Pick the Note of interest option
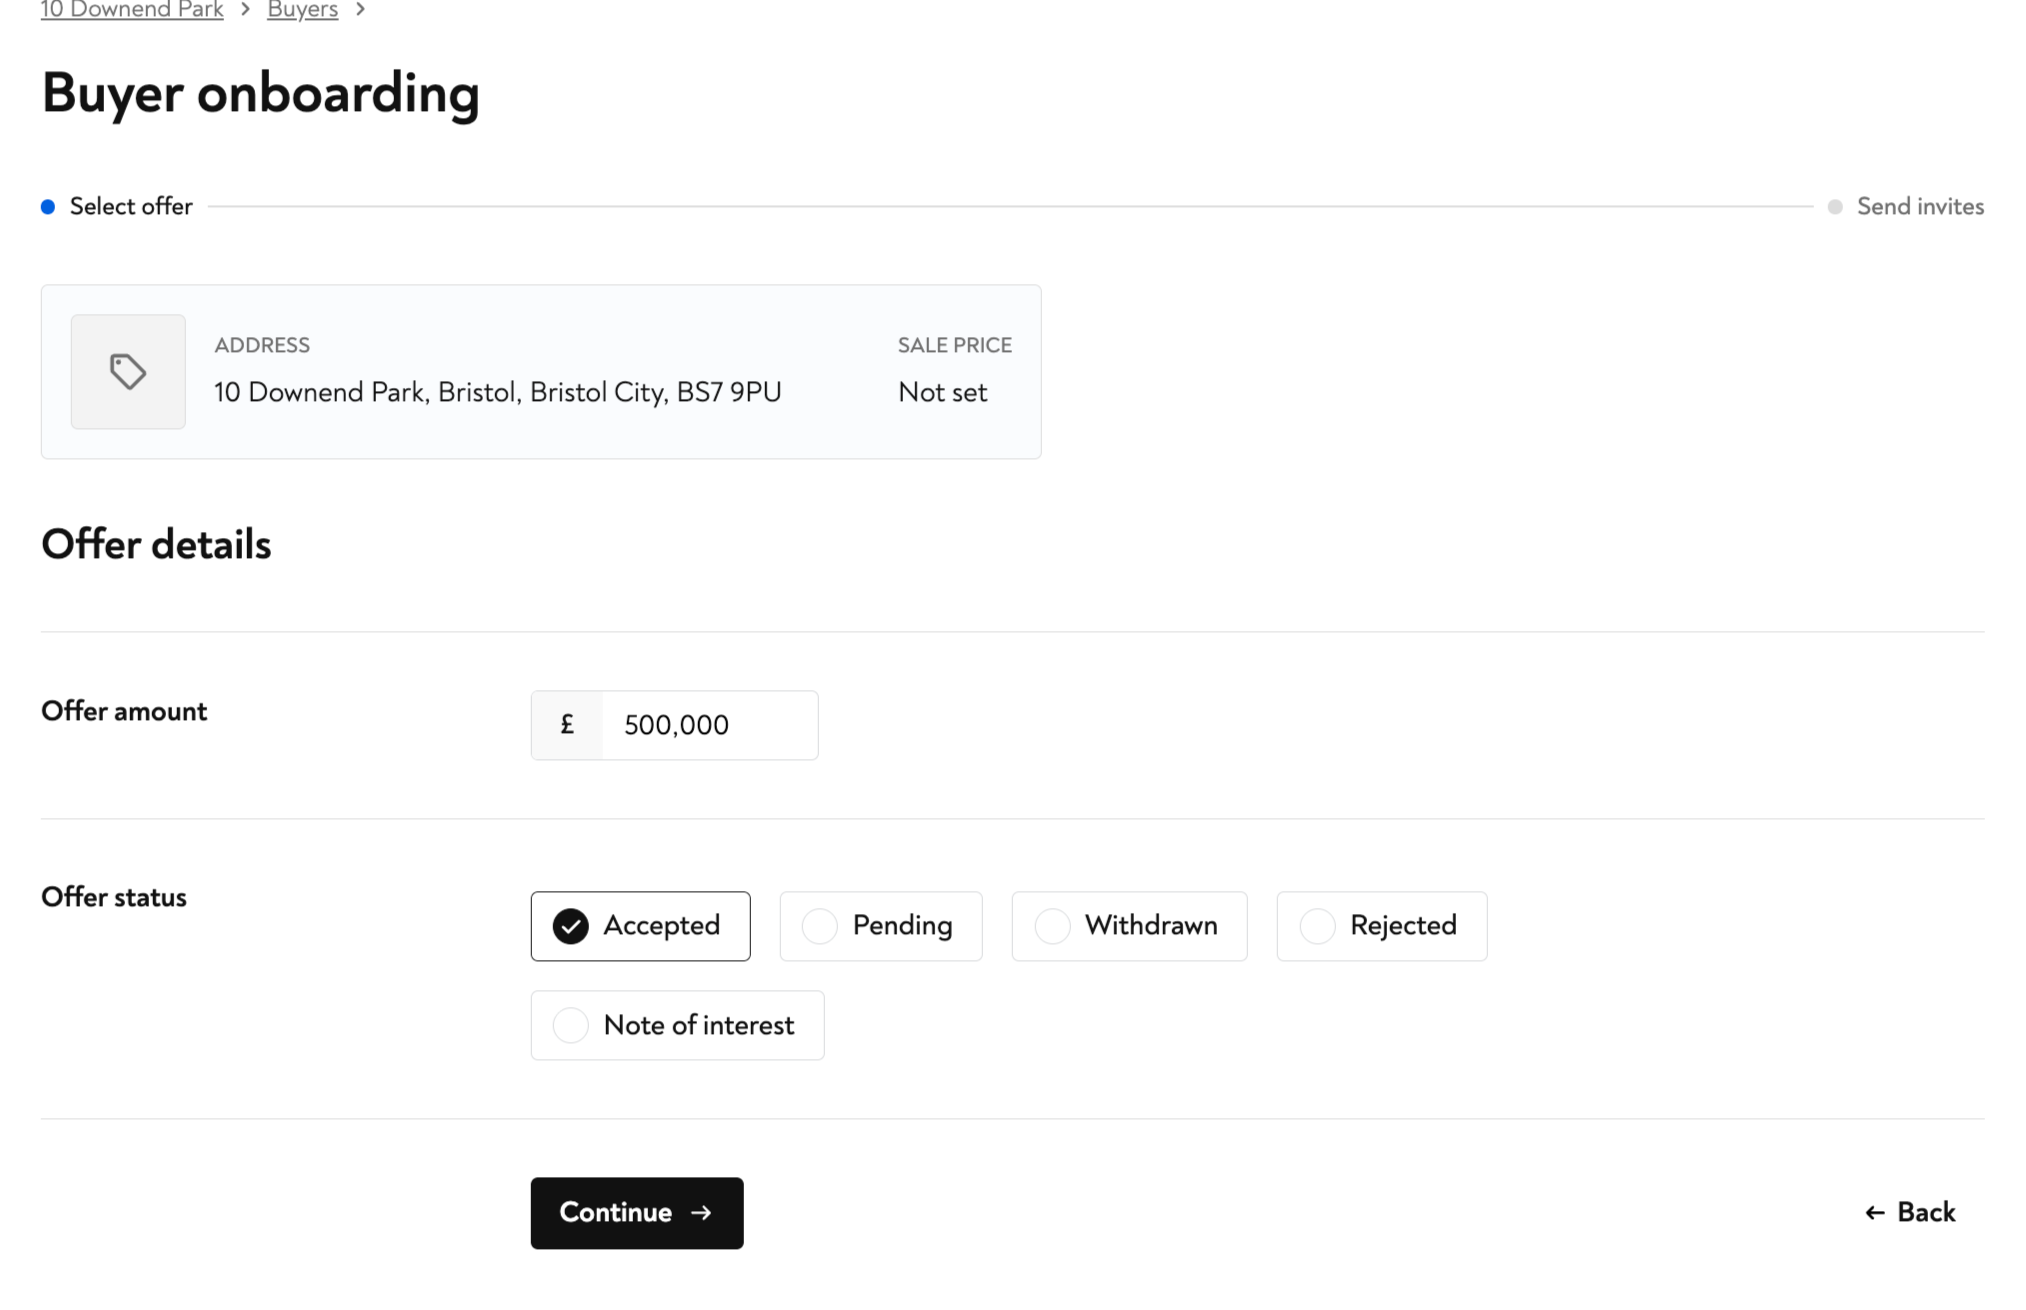Viewport: 2026px width, 1310px height. pyautogui.click(x=677, y=1025)
